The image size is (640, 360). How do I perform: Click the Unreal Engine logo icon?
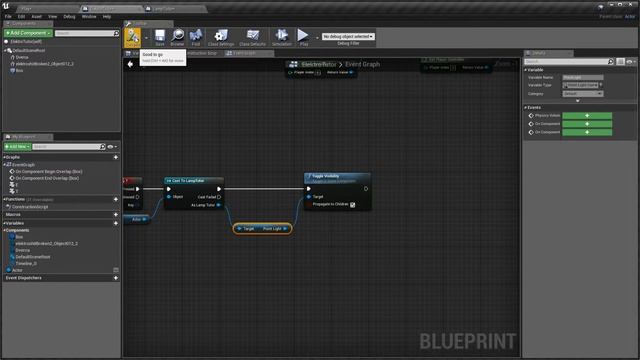pos(6,5)
